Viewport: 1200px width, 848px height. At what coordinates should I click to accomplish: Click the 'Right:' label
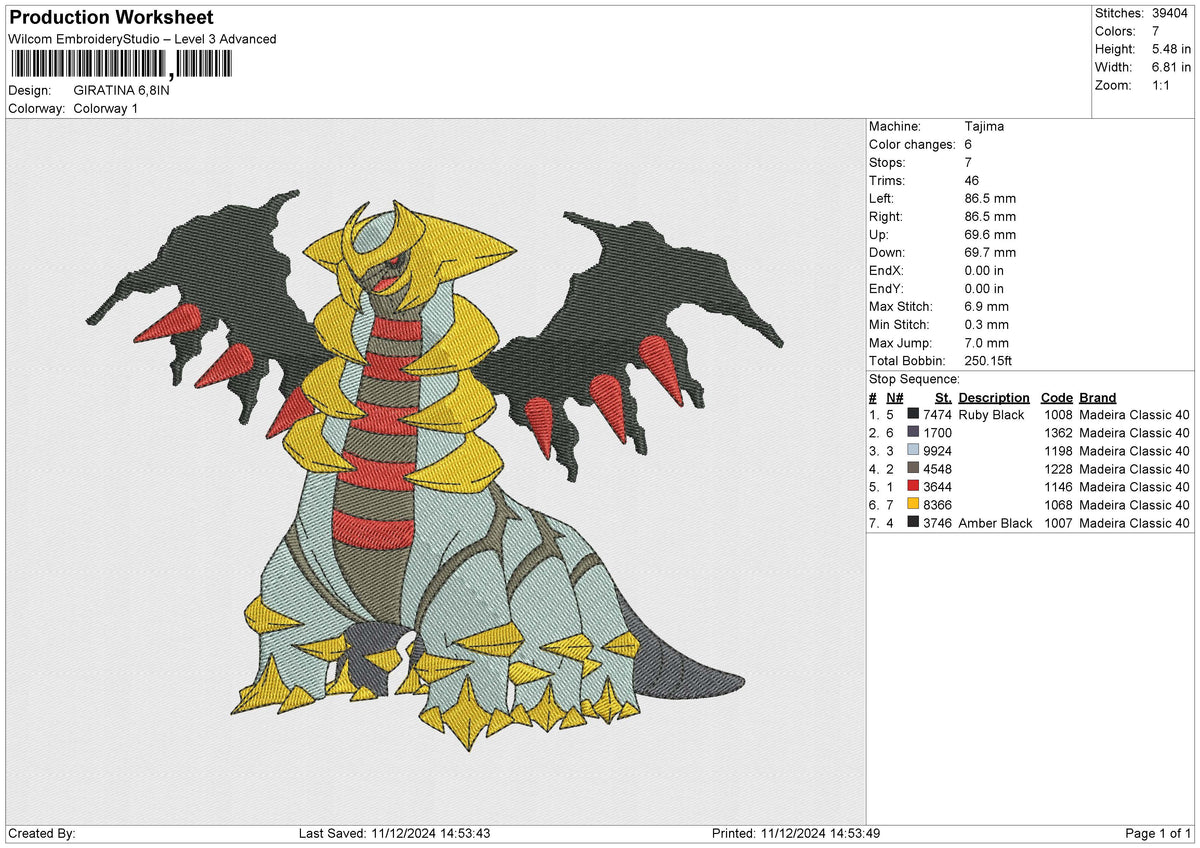point(886,217)
